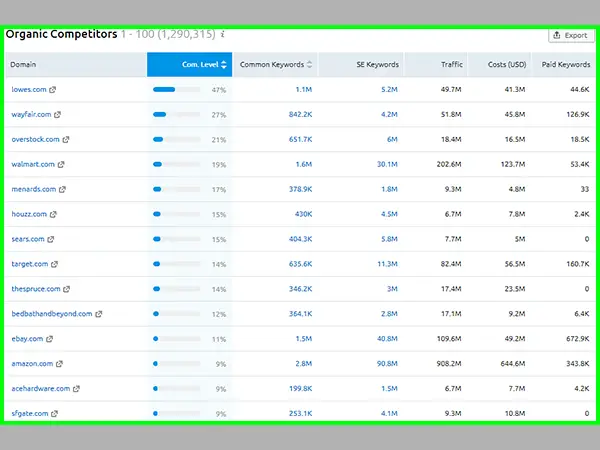Open menards.com common keywords 378.9K
600x450 pixels.
tap(300, 189)
